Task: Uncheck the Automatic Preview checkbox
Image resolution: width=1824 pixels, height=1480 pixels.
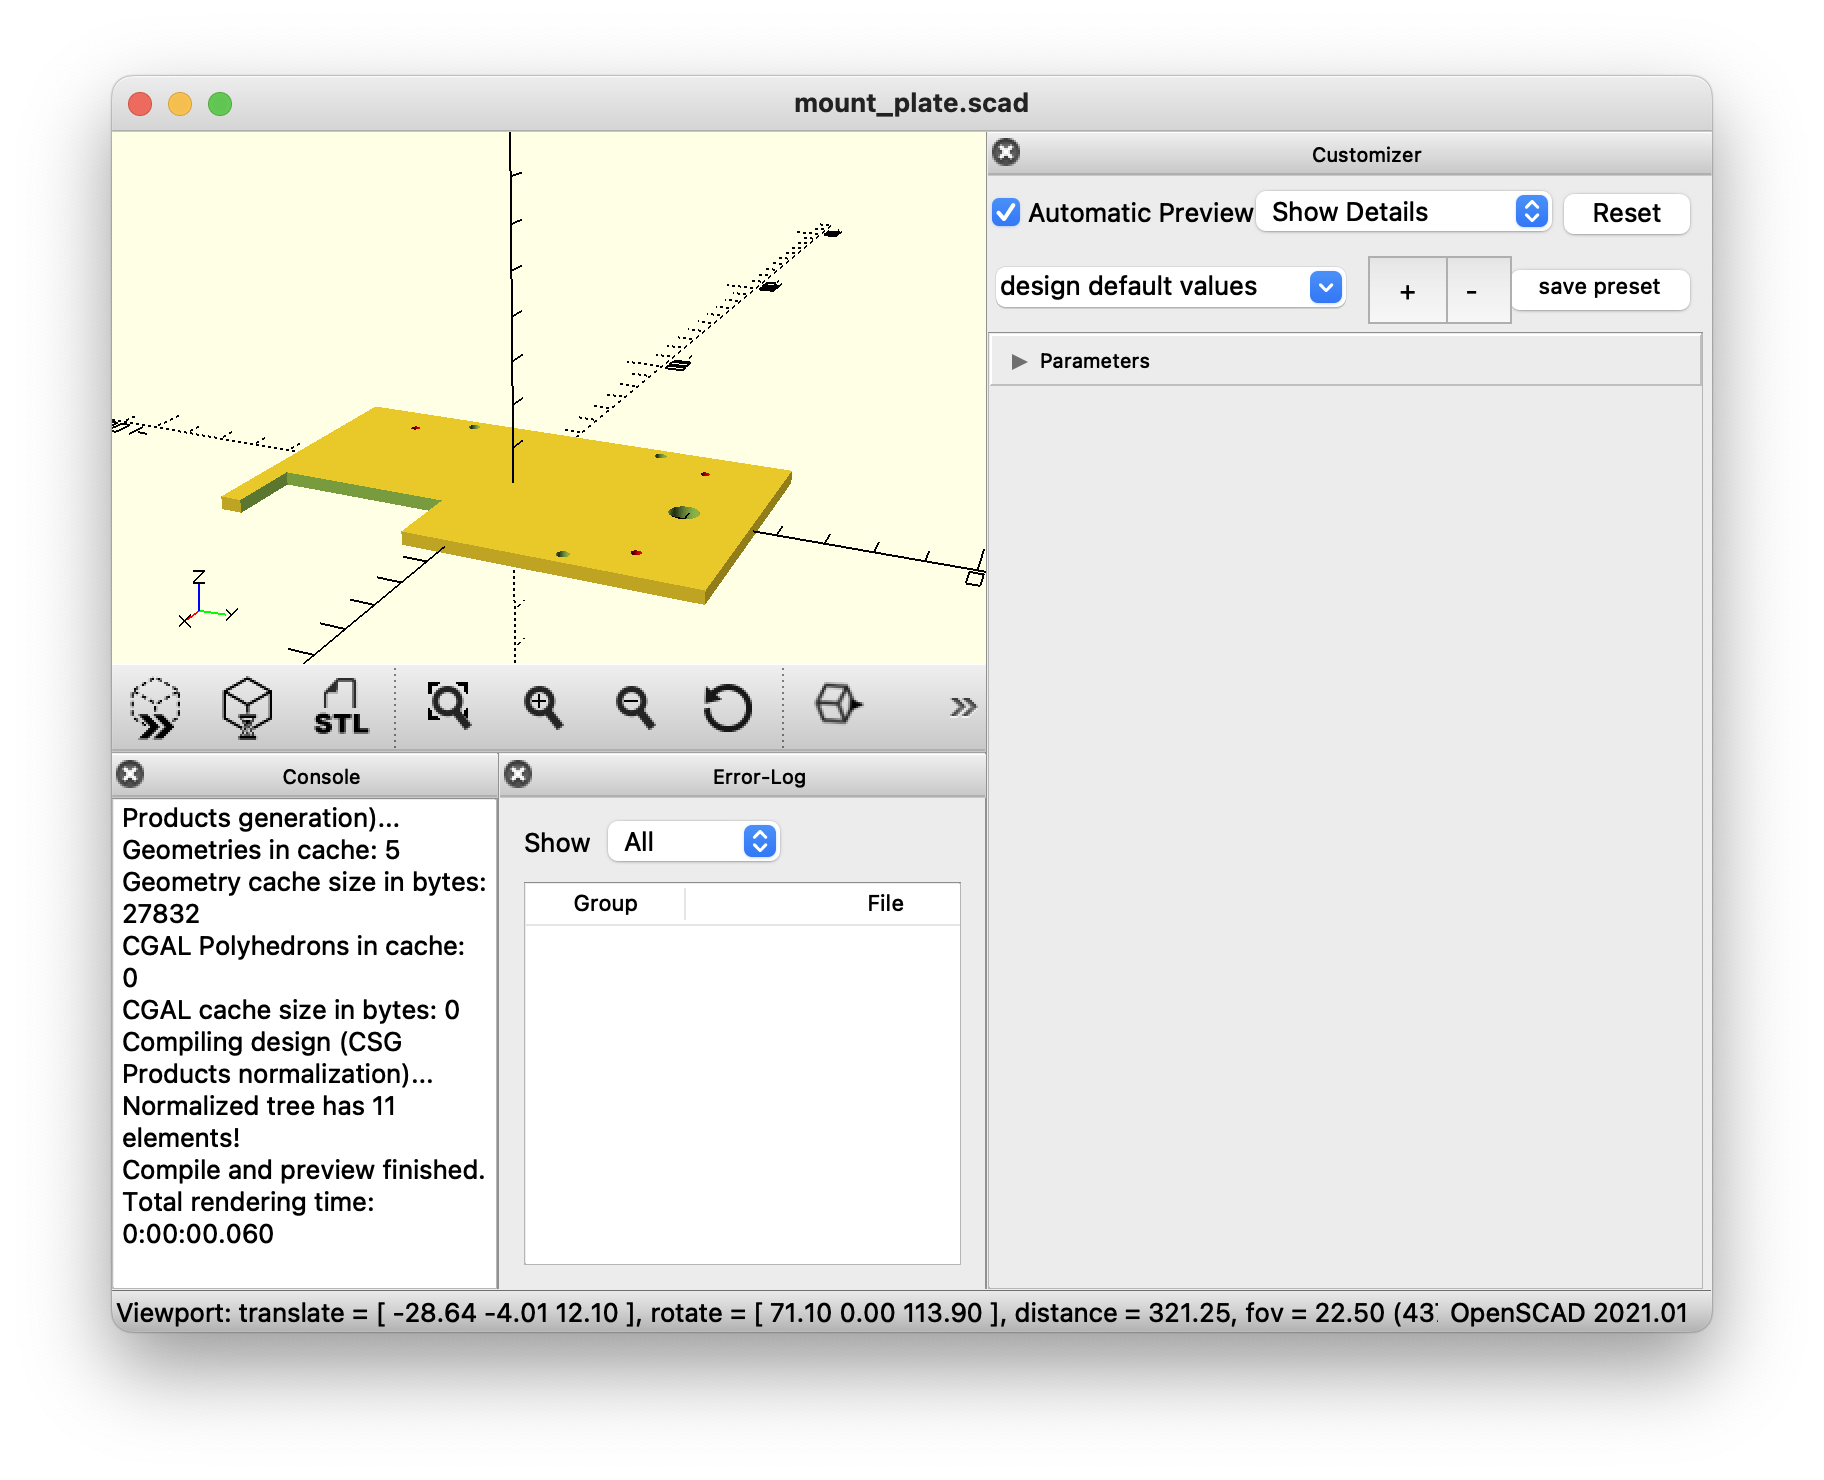Action: pyautogui.click(x=1006, y=213)
